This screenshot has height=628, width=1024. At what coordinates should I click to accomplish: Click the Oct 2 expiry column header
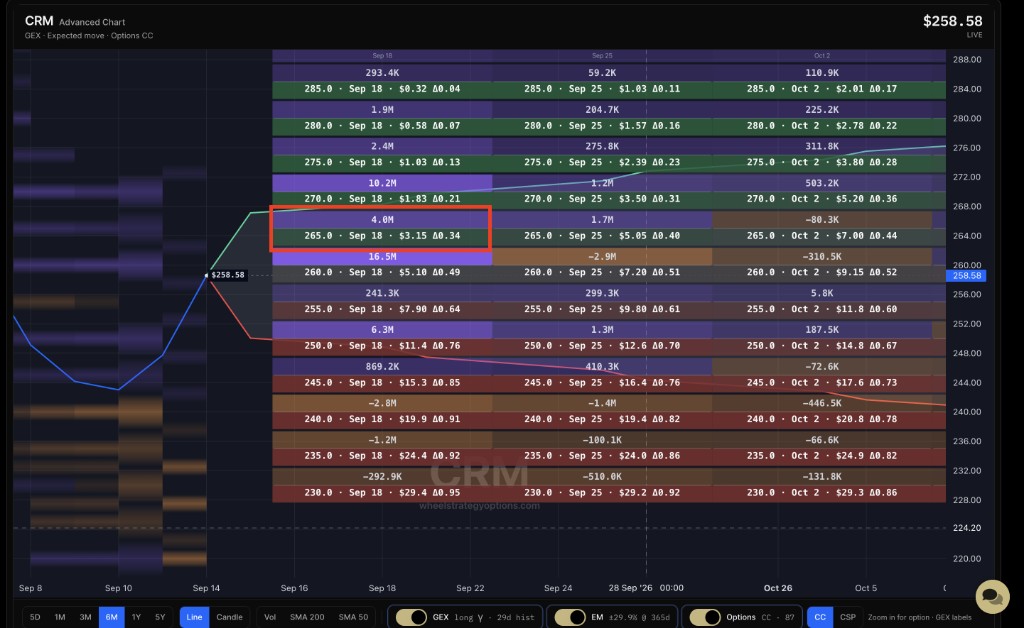tap(822, 55)
